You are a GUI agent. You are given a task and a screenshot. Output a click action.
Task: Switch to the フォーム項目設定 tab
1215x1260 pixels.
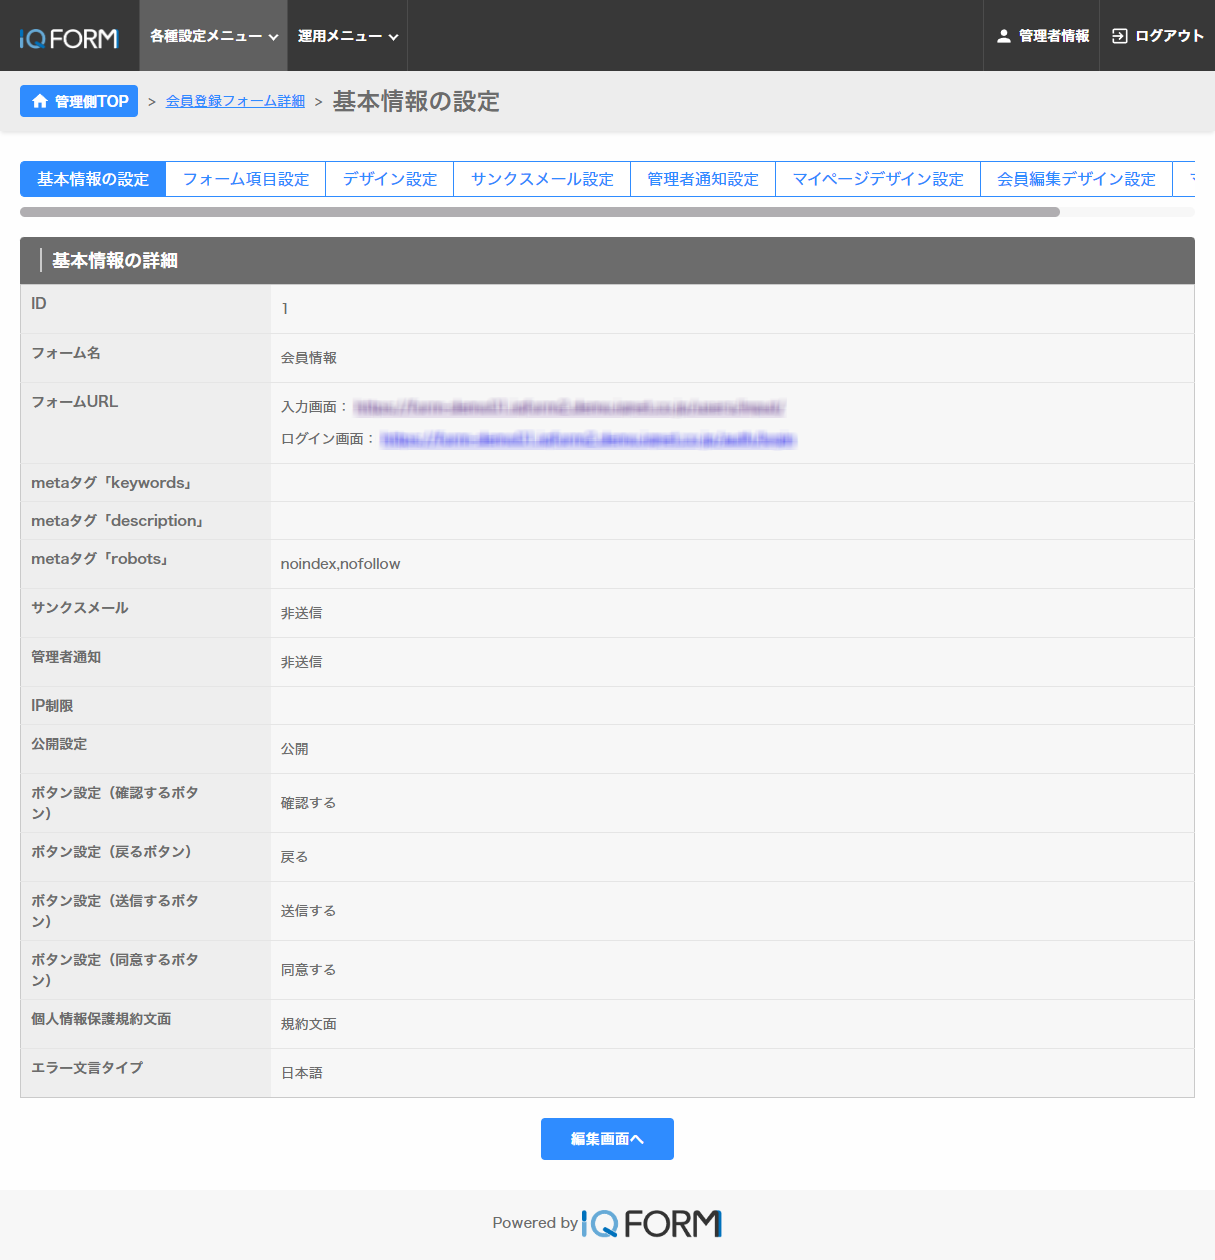click(245, 179)
